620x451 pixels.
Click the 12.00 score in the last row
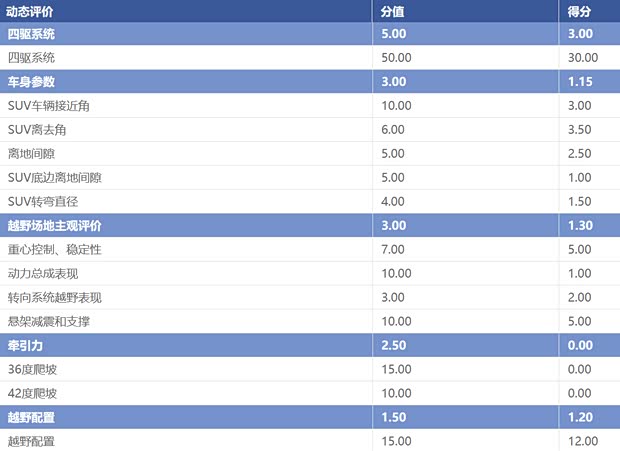pos(582,440)
